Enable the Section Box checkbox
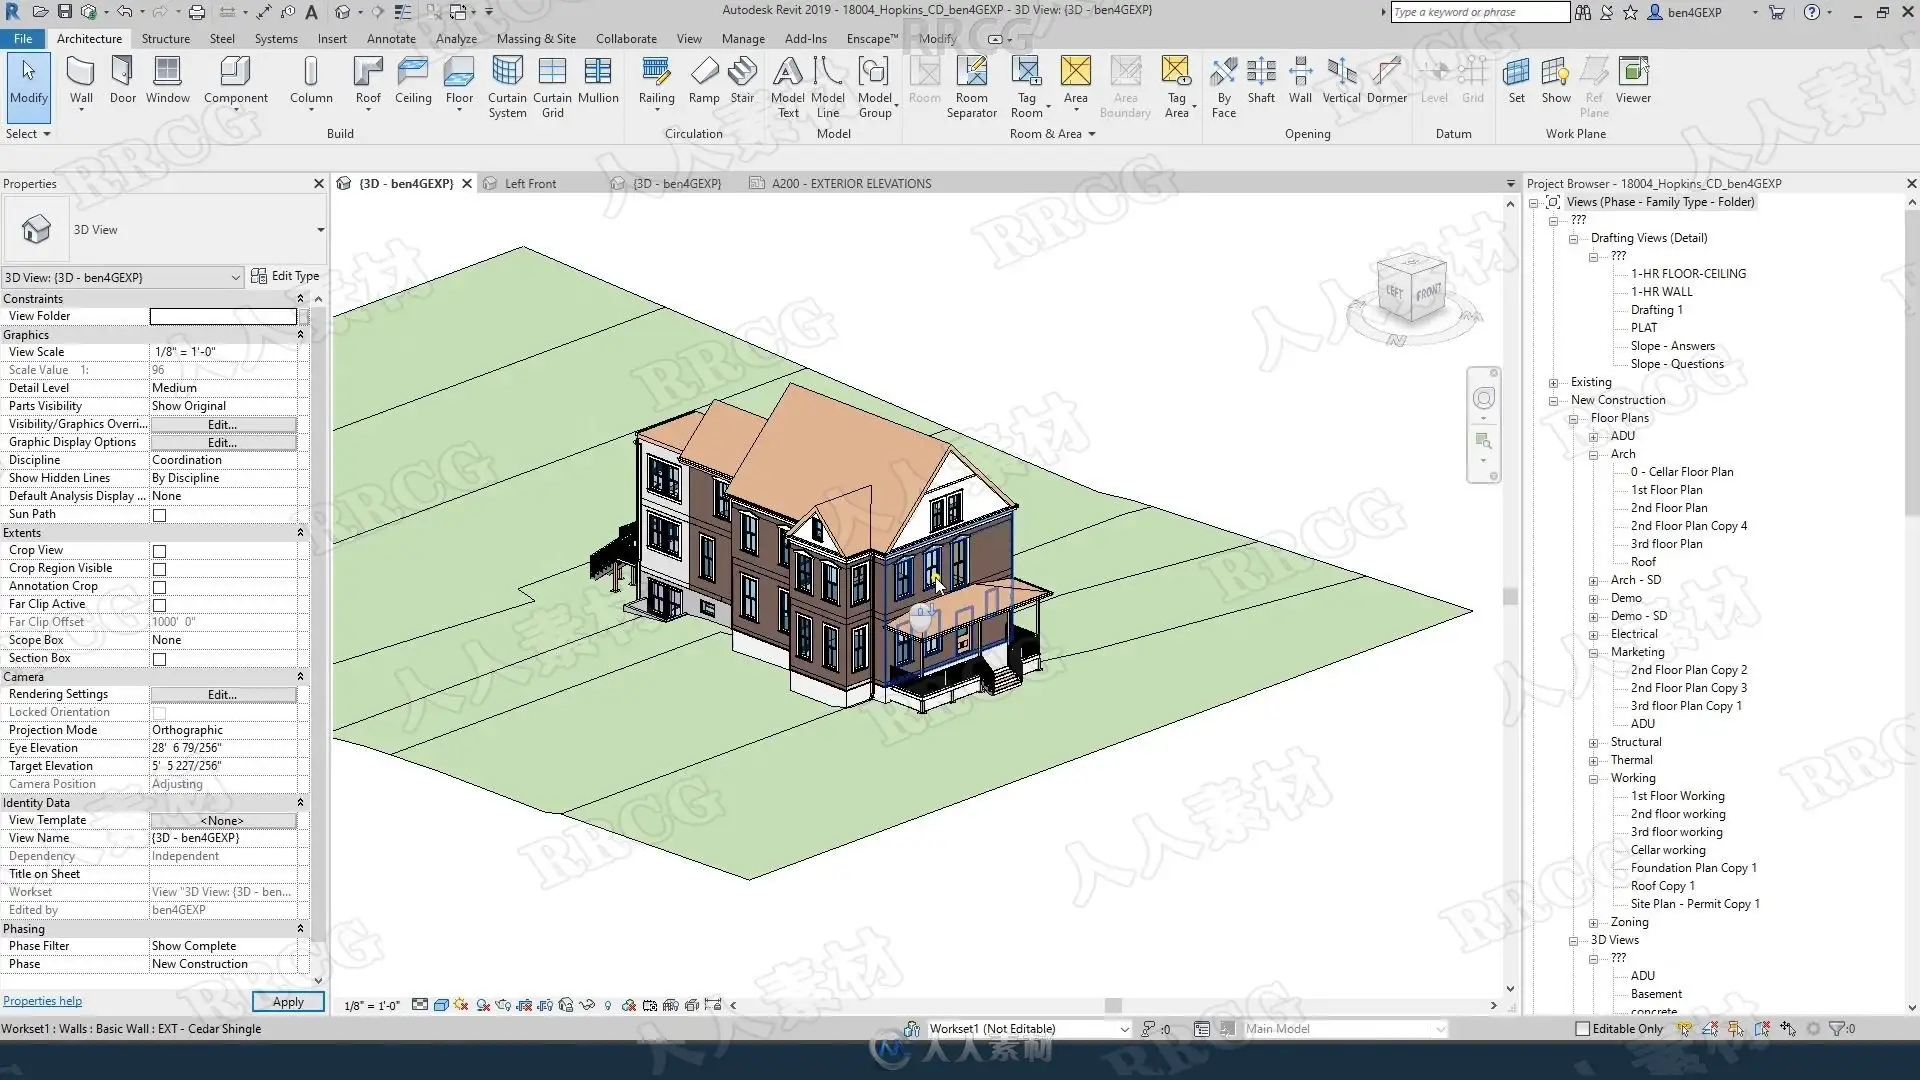1920x1080 pixels. point(159,659)
